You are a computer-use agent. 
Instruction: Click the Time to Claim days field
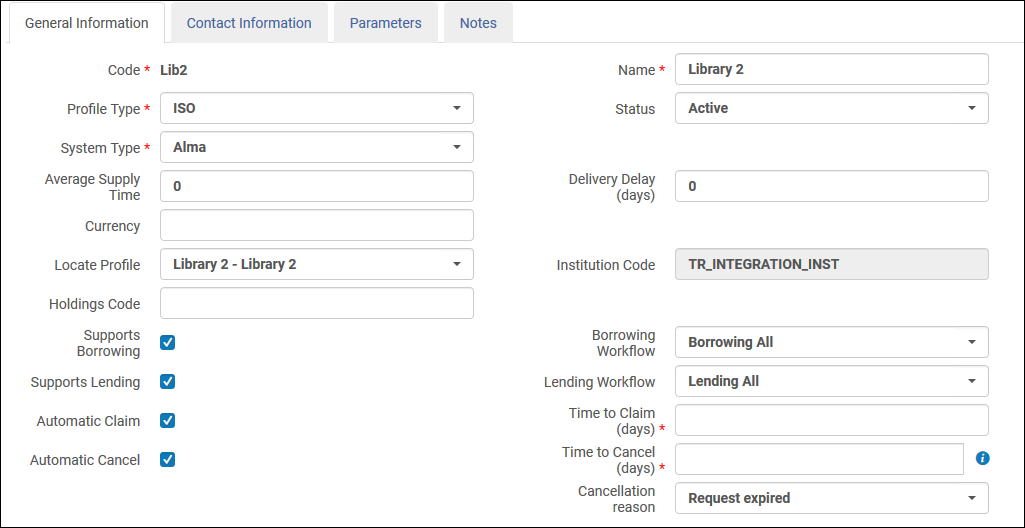pyautogui.click(x=831, y=420)
